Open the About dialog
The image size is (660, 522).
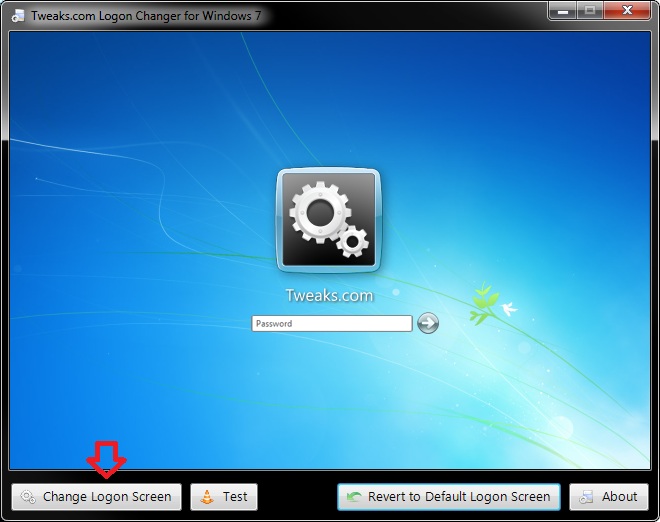[x=609, y=497]
